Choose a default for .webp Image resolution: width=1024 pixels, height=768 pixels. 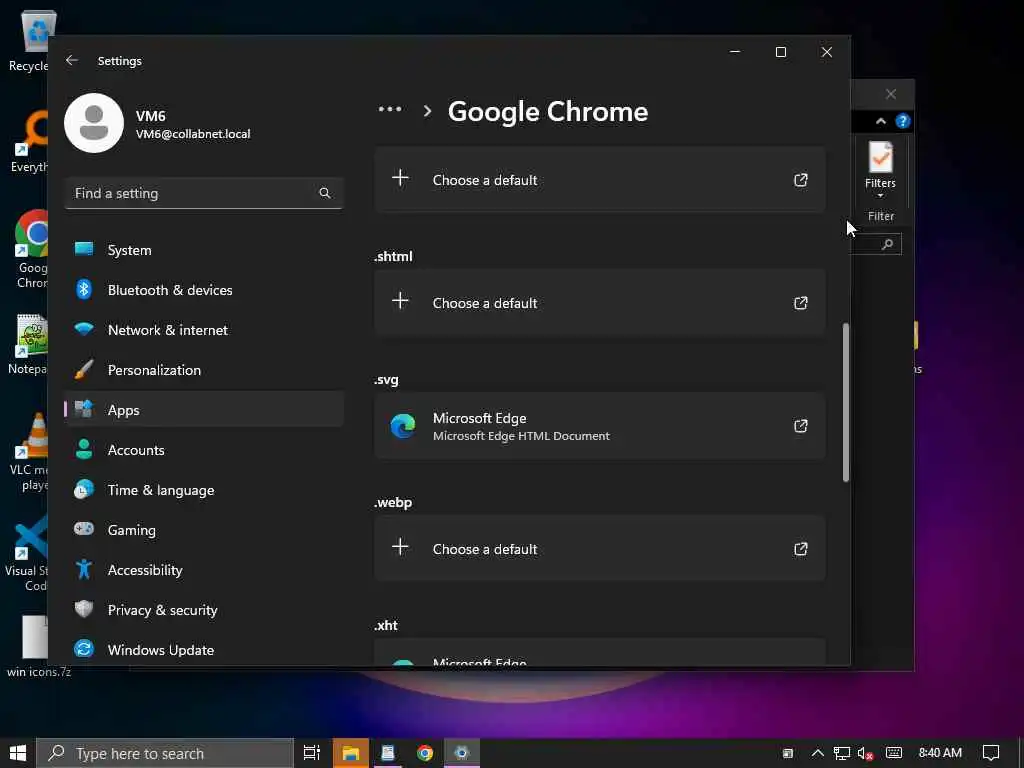[600, 549]
